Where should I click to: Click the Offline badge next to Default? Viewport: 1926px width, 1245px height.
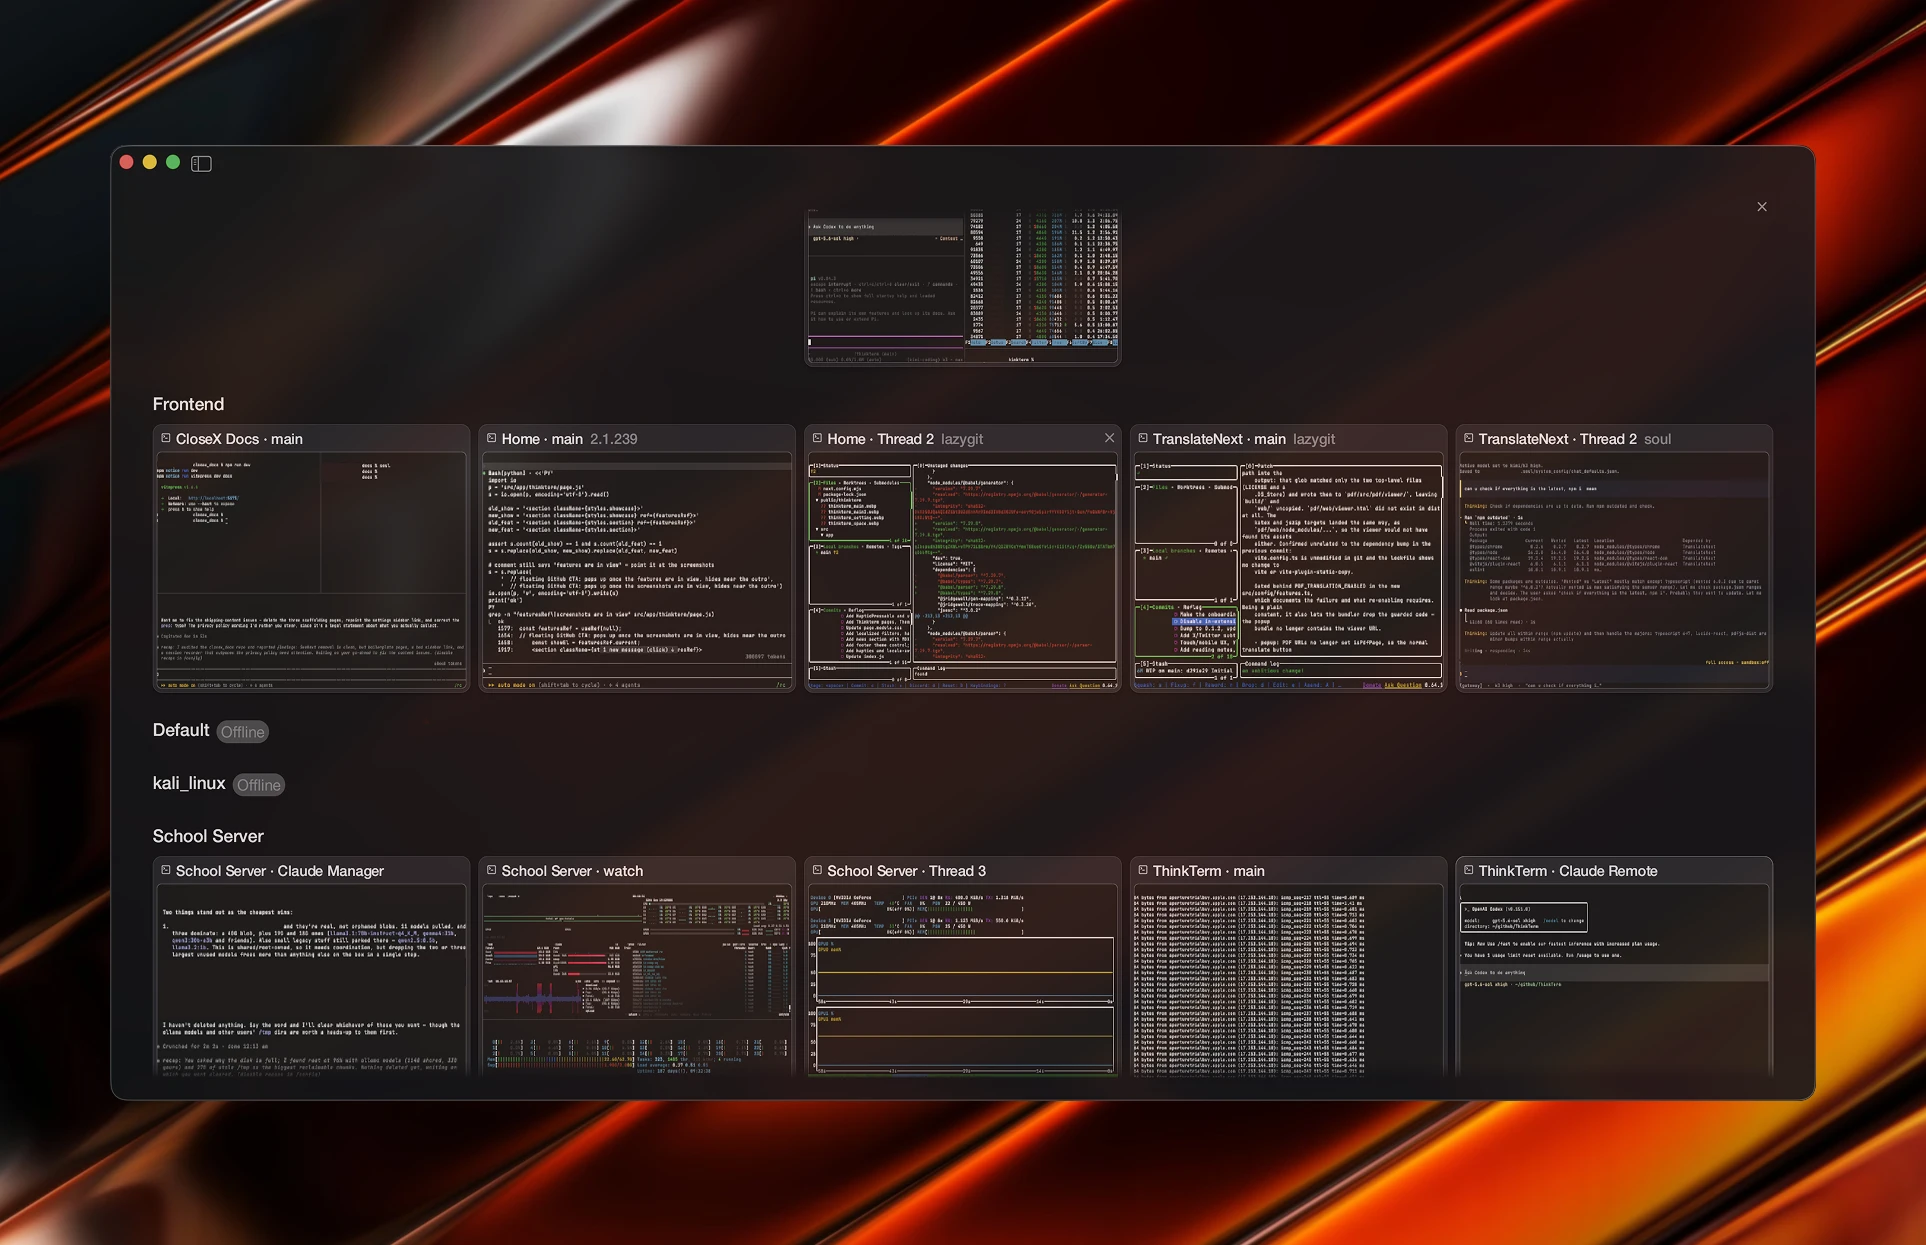(242, 732)
